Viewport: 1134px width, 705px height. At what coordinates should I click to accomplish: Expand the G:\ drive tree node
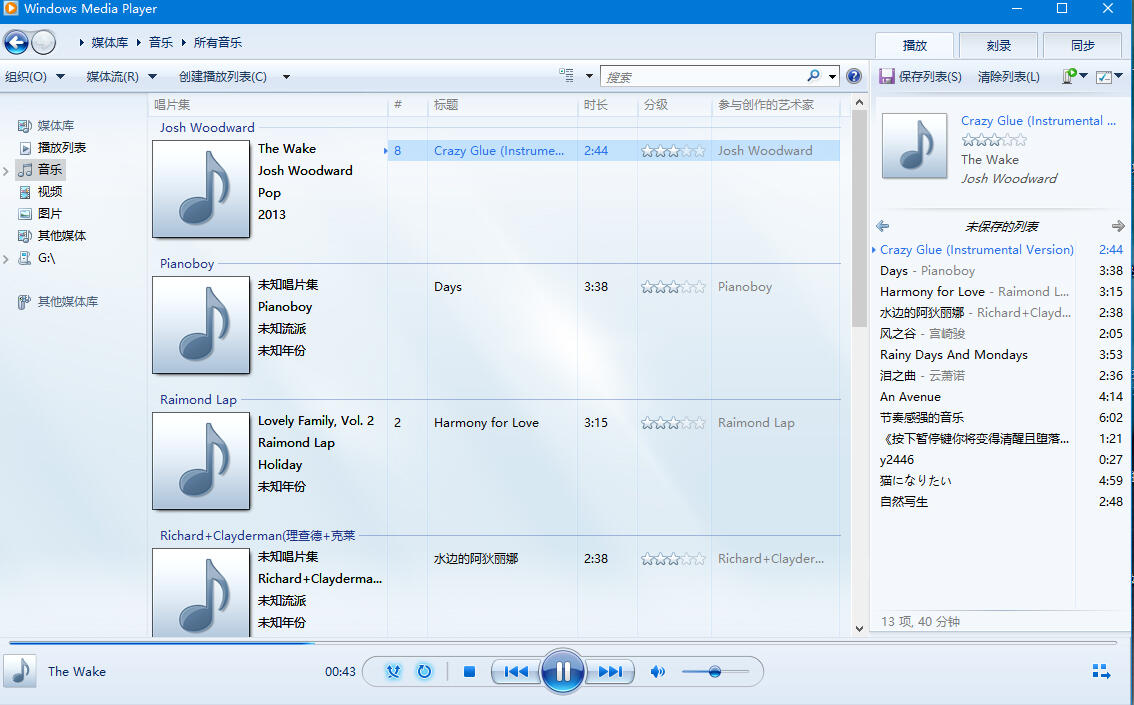(6, 259)
